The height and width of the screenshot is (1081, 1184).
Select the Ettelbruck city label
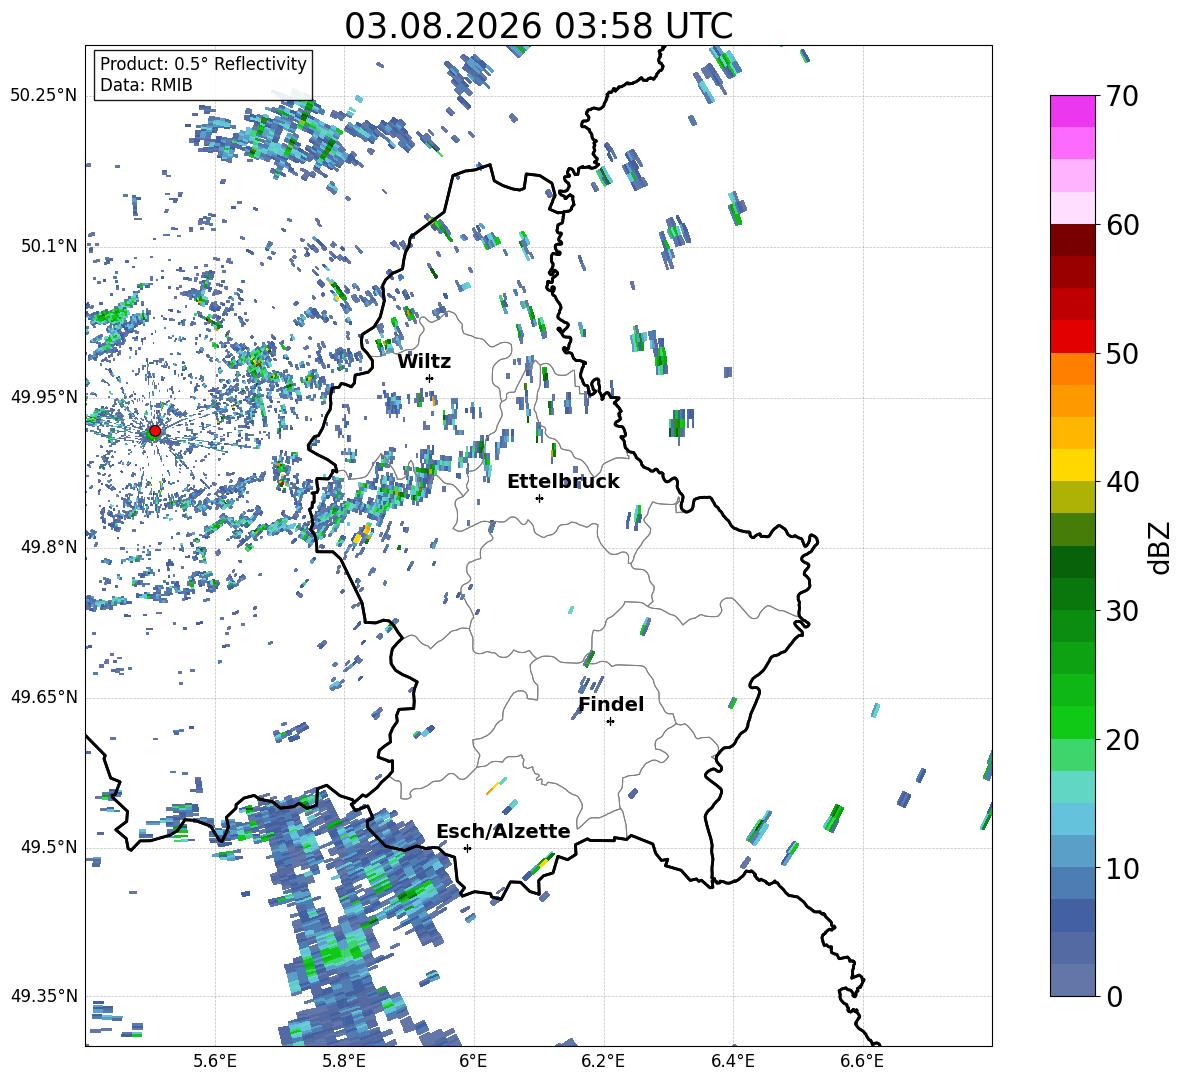(x=563, y=482)
